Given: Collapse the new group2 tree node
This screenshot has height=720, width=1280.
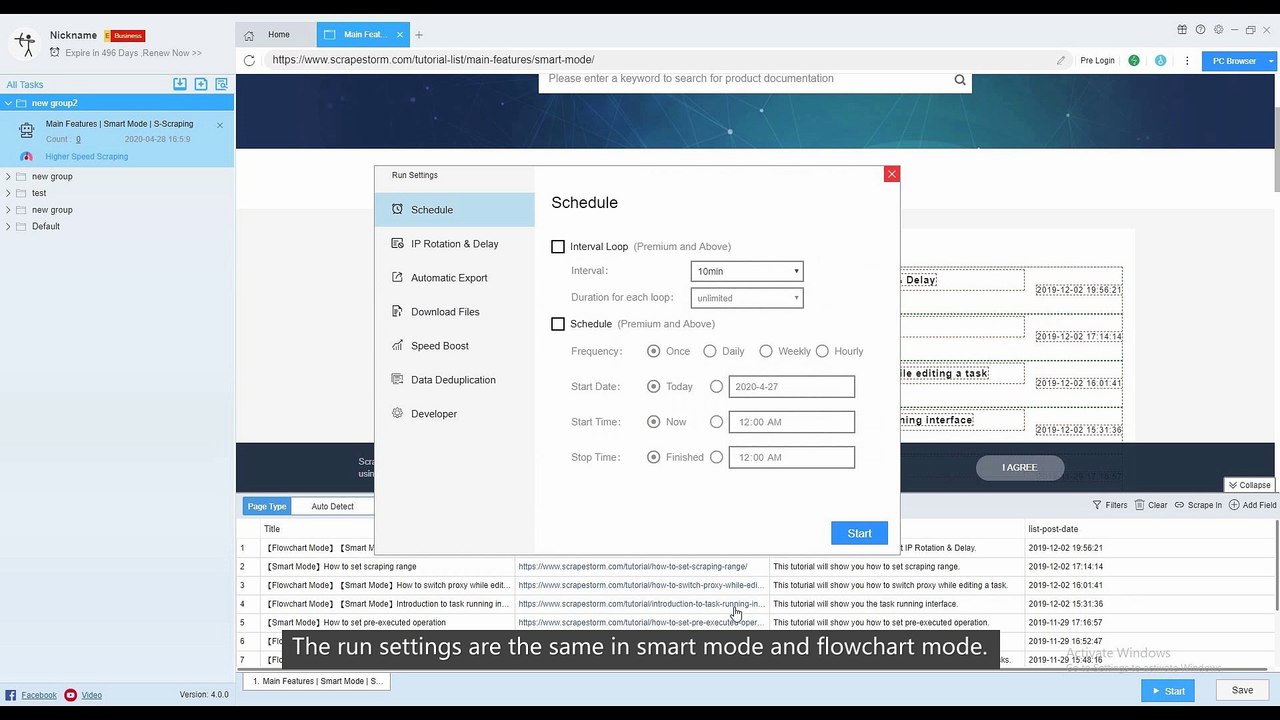Looking at the screenshot, I should (x=9, y=103).
